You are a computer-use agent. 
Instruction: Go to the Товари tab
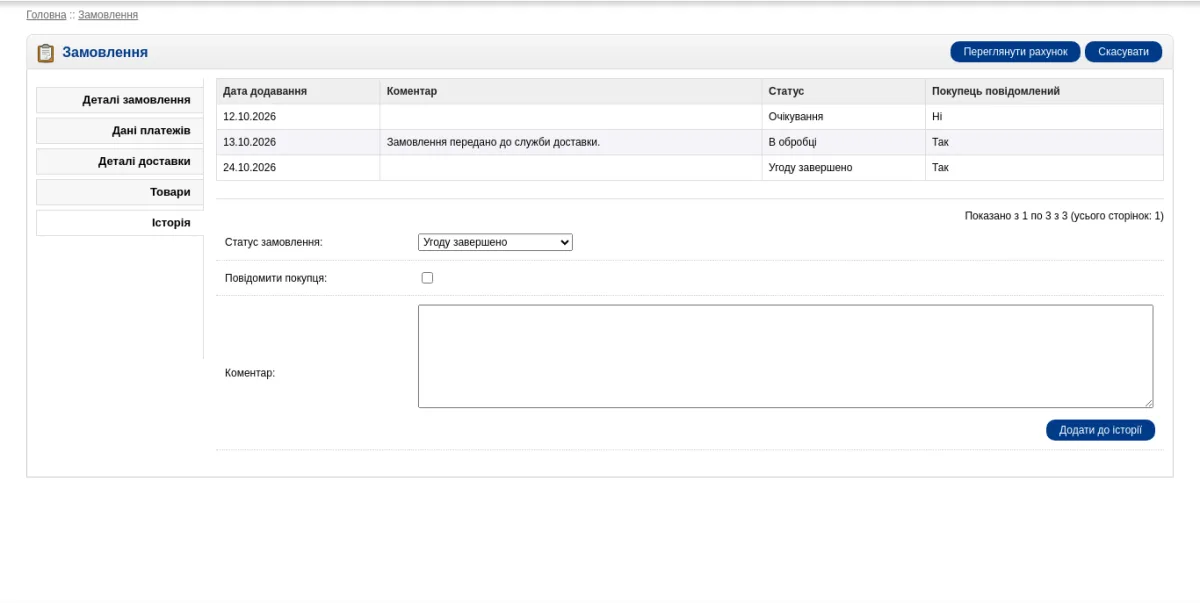pyautogui.click(x=120, y=192)
